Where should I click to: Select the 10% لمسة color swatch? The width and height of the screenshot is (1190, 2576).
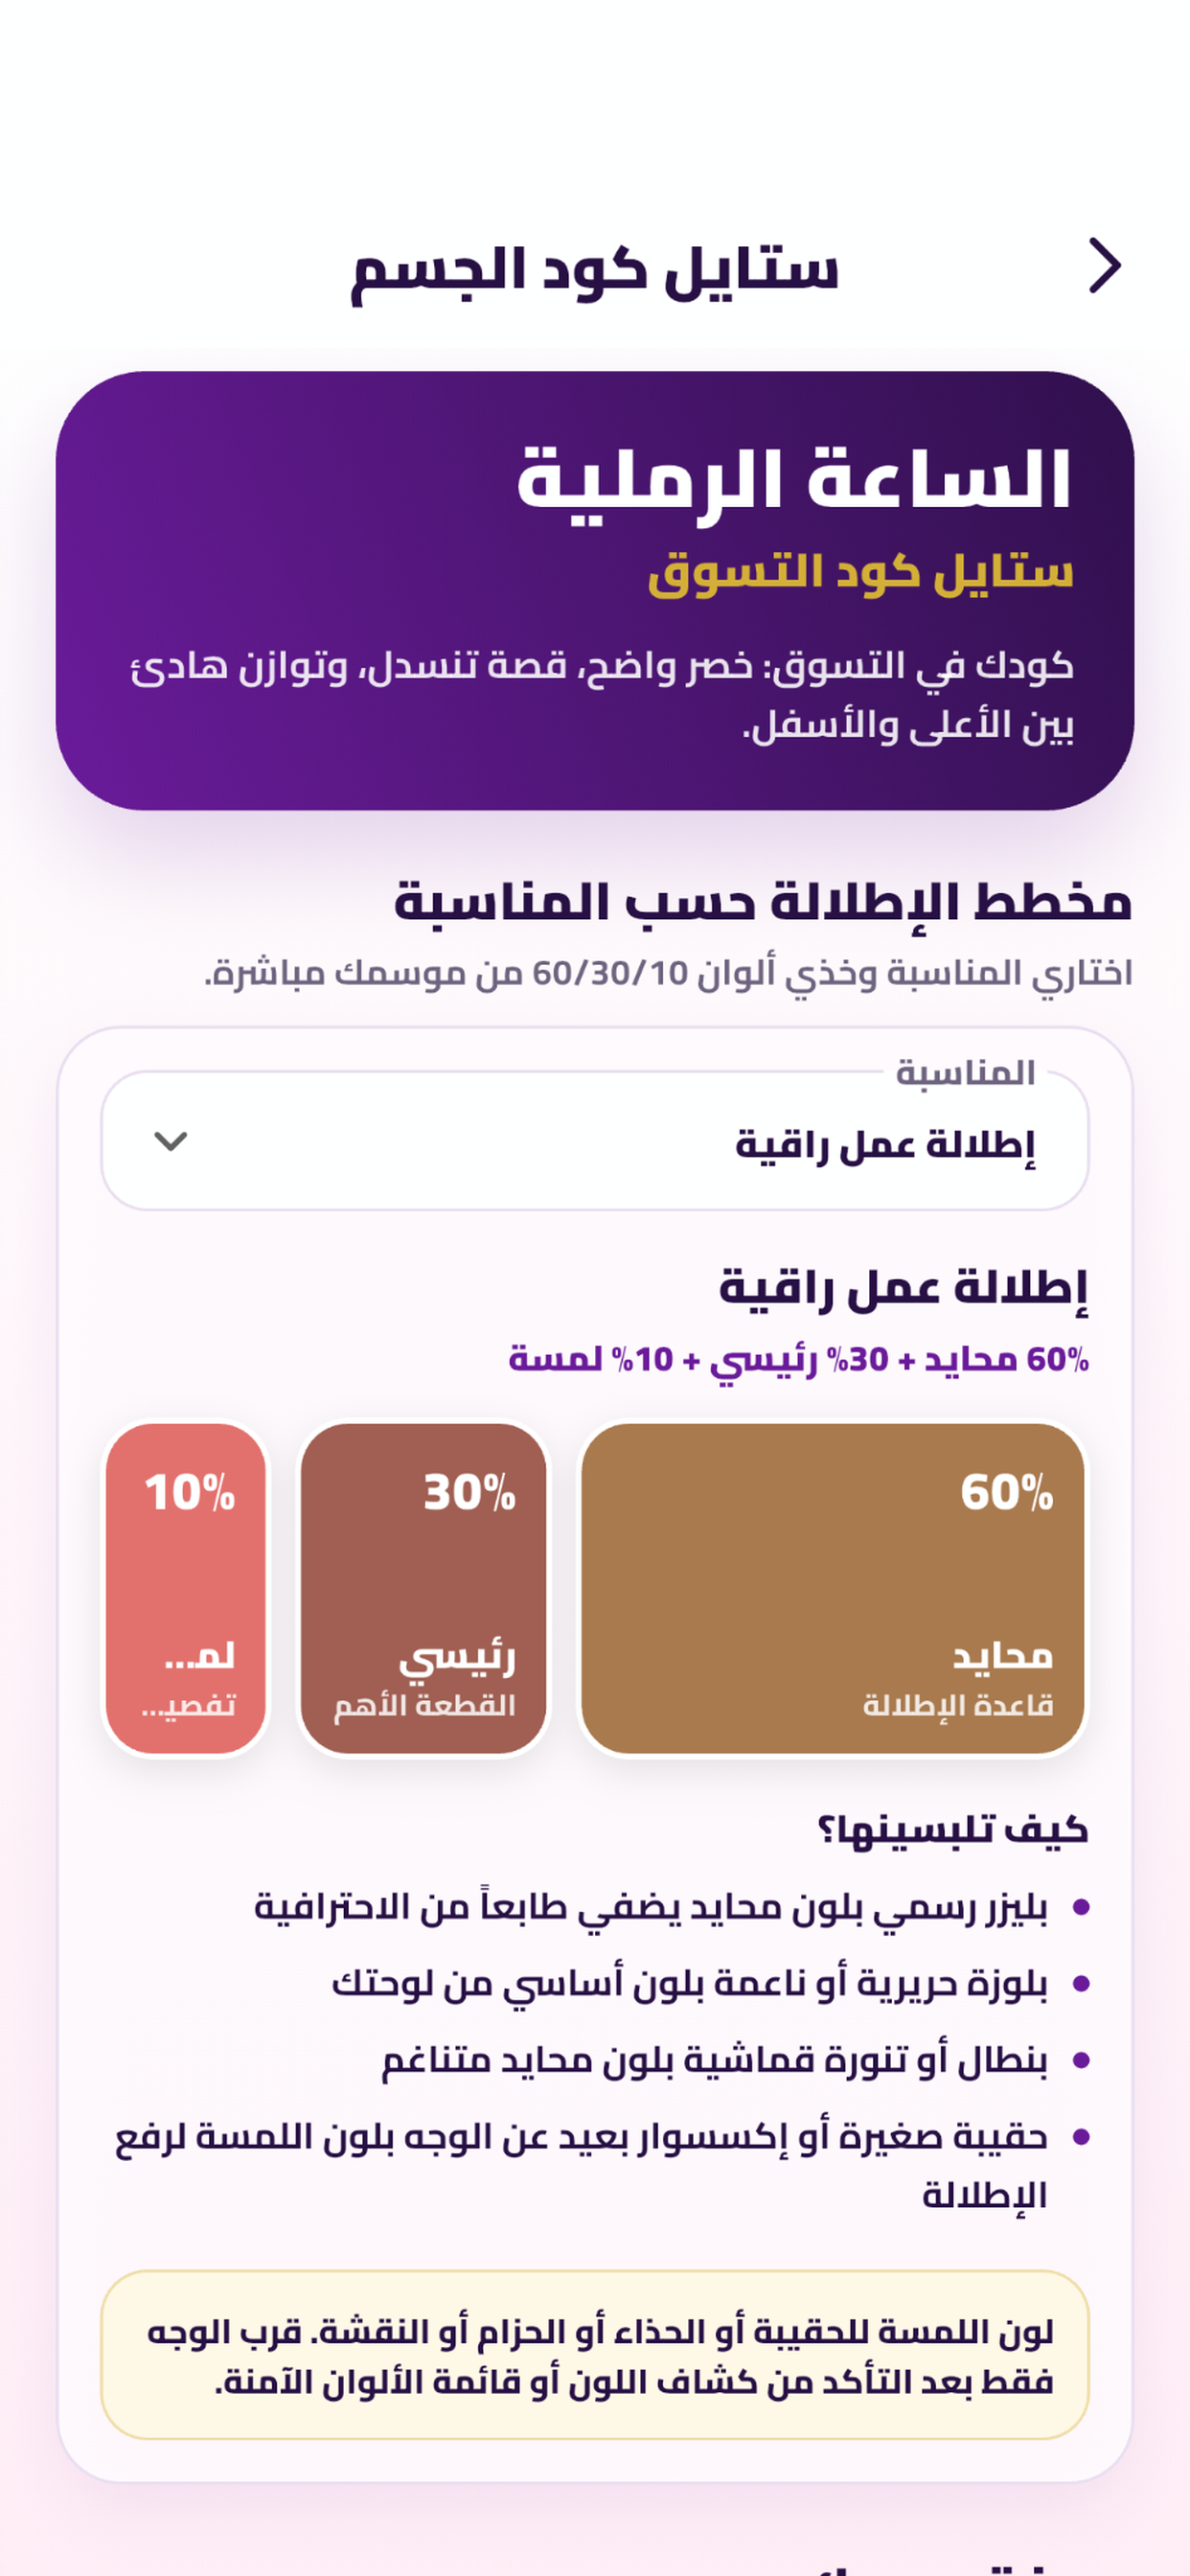point(186,1588)
